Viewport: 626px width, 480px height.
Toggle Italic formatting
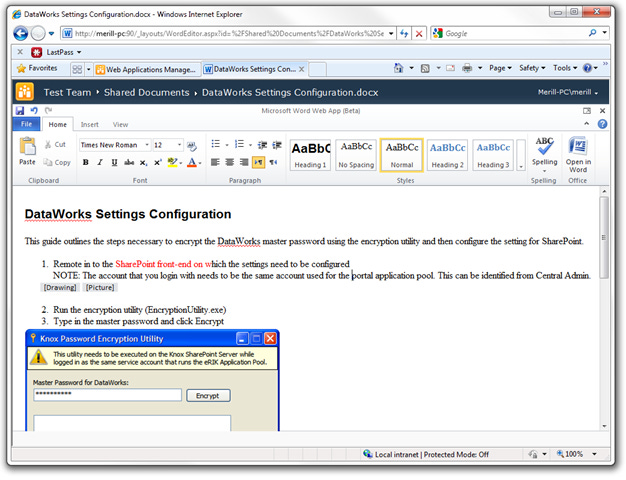click(100, 162)
